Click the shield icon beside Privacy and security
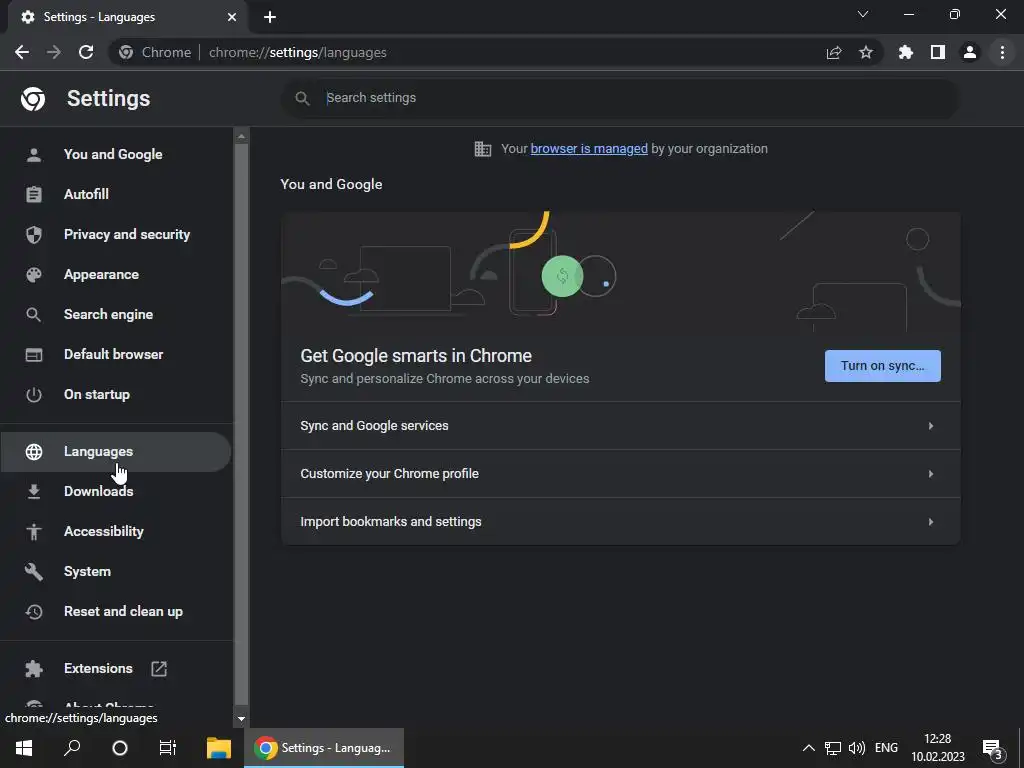 coord(33,234)
